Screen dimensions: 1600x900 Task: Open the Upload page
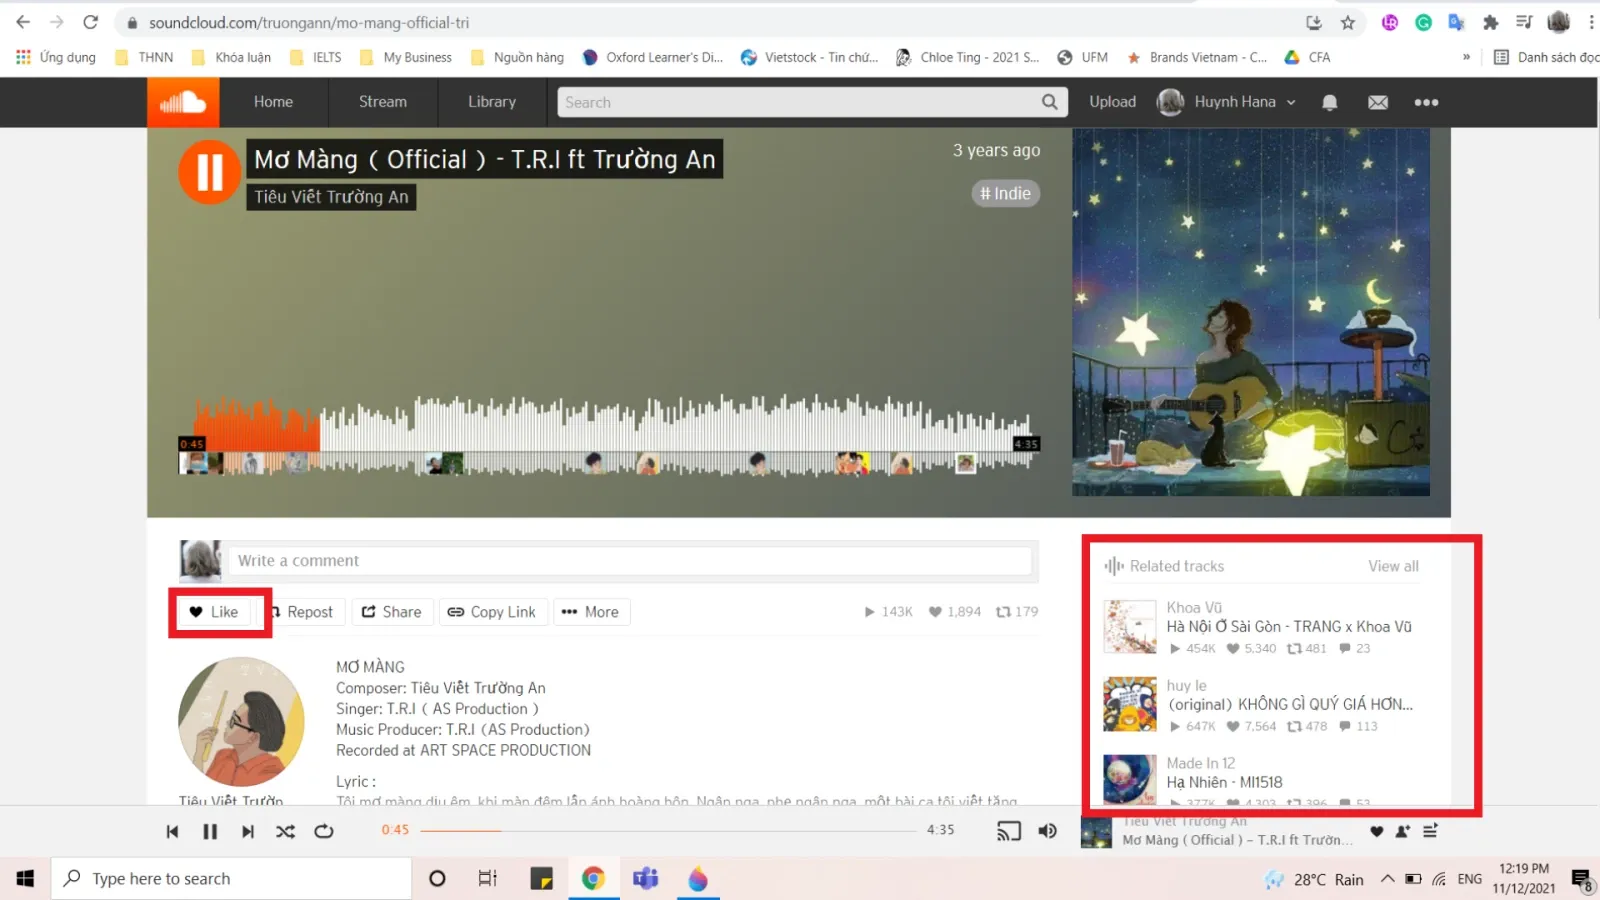tap(1112, 102)
